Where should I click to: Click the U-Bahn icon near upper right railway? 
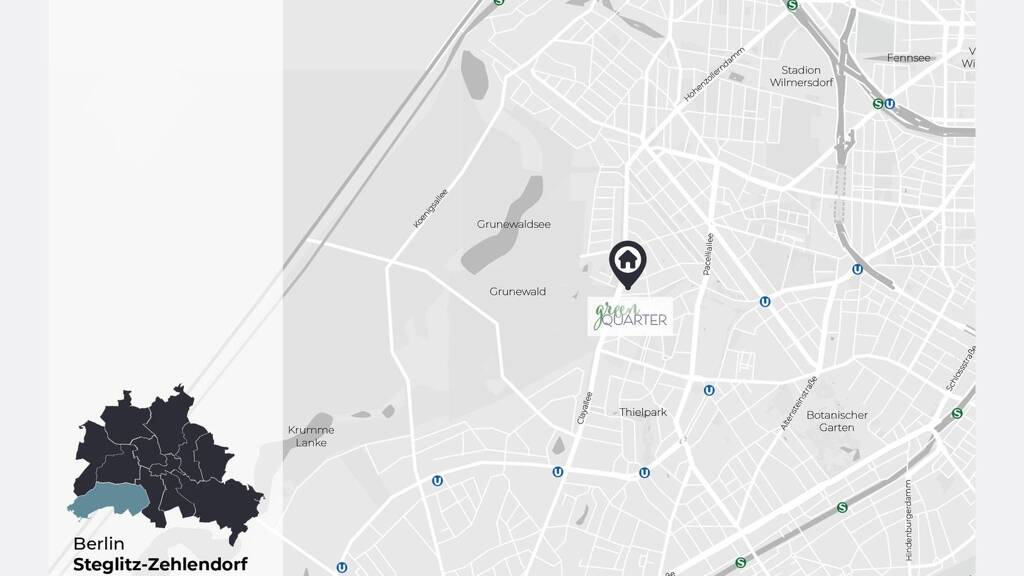857,269
